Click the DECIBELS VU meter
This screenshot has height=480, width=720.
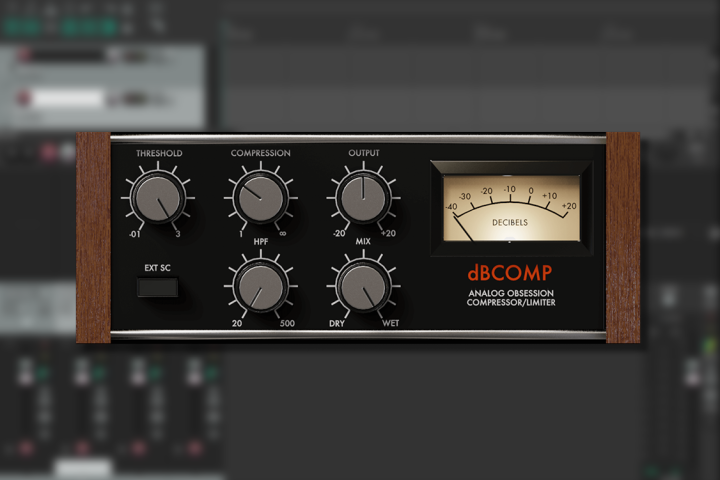coord(511,208)
